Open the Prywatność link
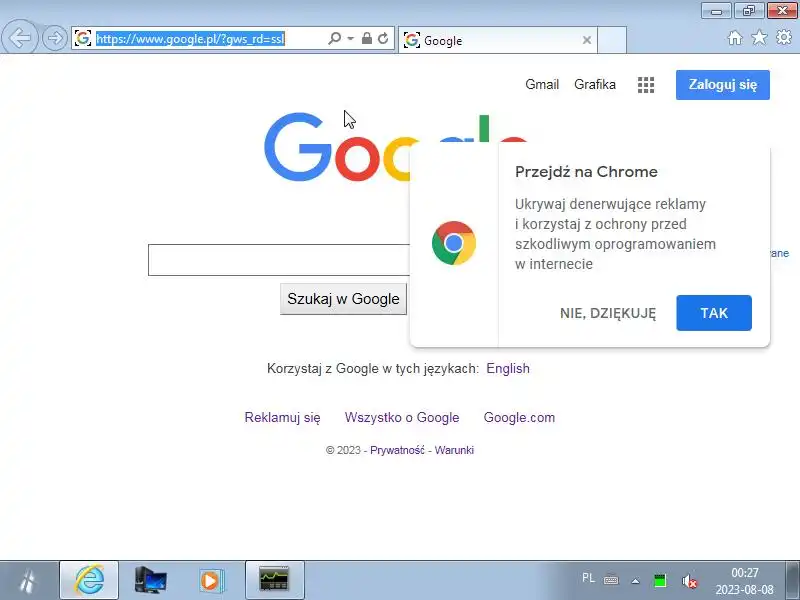800x600 pixels. coord(397,450)
